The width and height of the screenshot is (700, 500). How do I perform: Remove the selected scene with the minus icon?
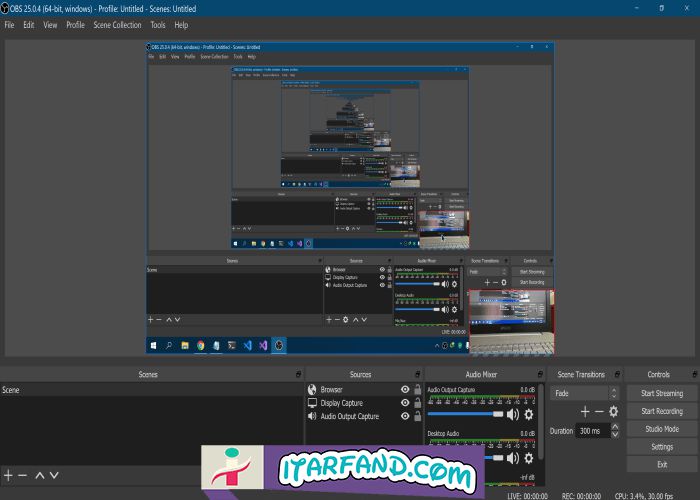pyautogui.click(x=22, y=475)
